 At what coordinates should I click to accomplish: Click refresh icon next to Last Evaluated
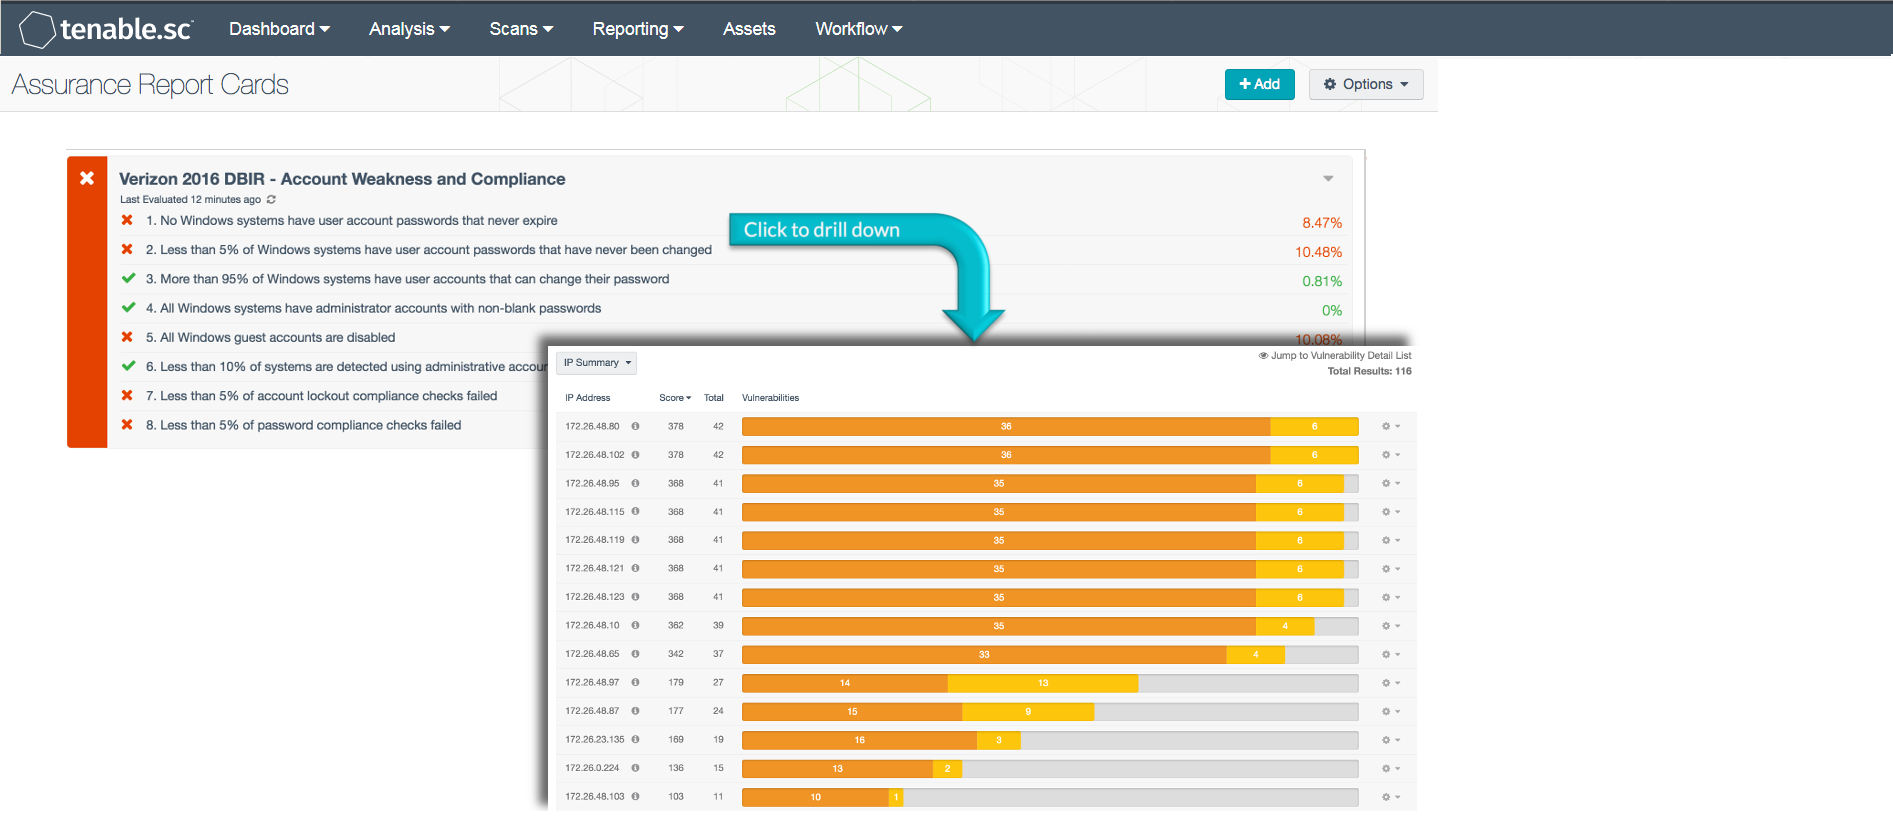(271, 200)
